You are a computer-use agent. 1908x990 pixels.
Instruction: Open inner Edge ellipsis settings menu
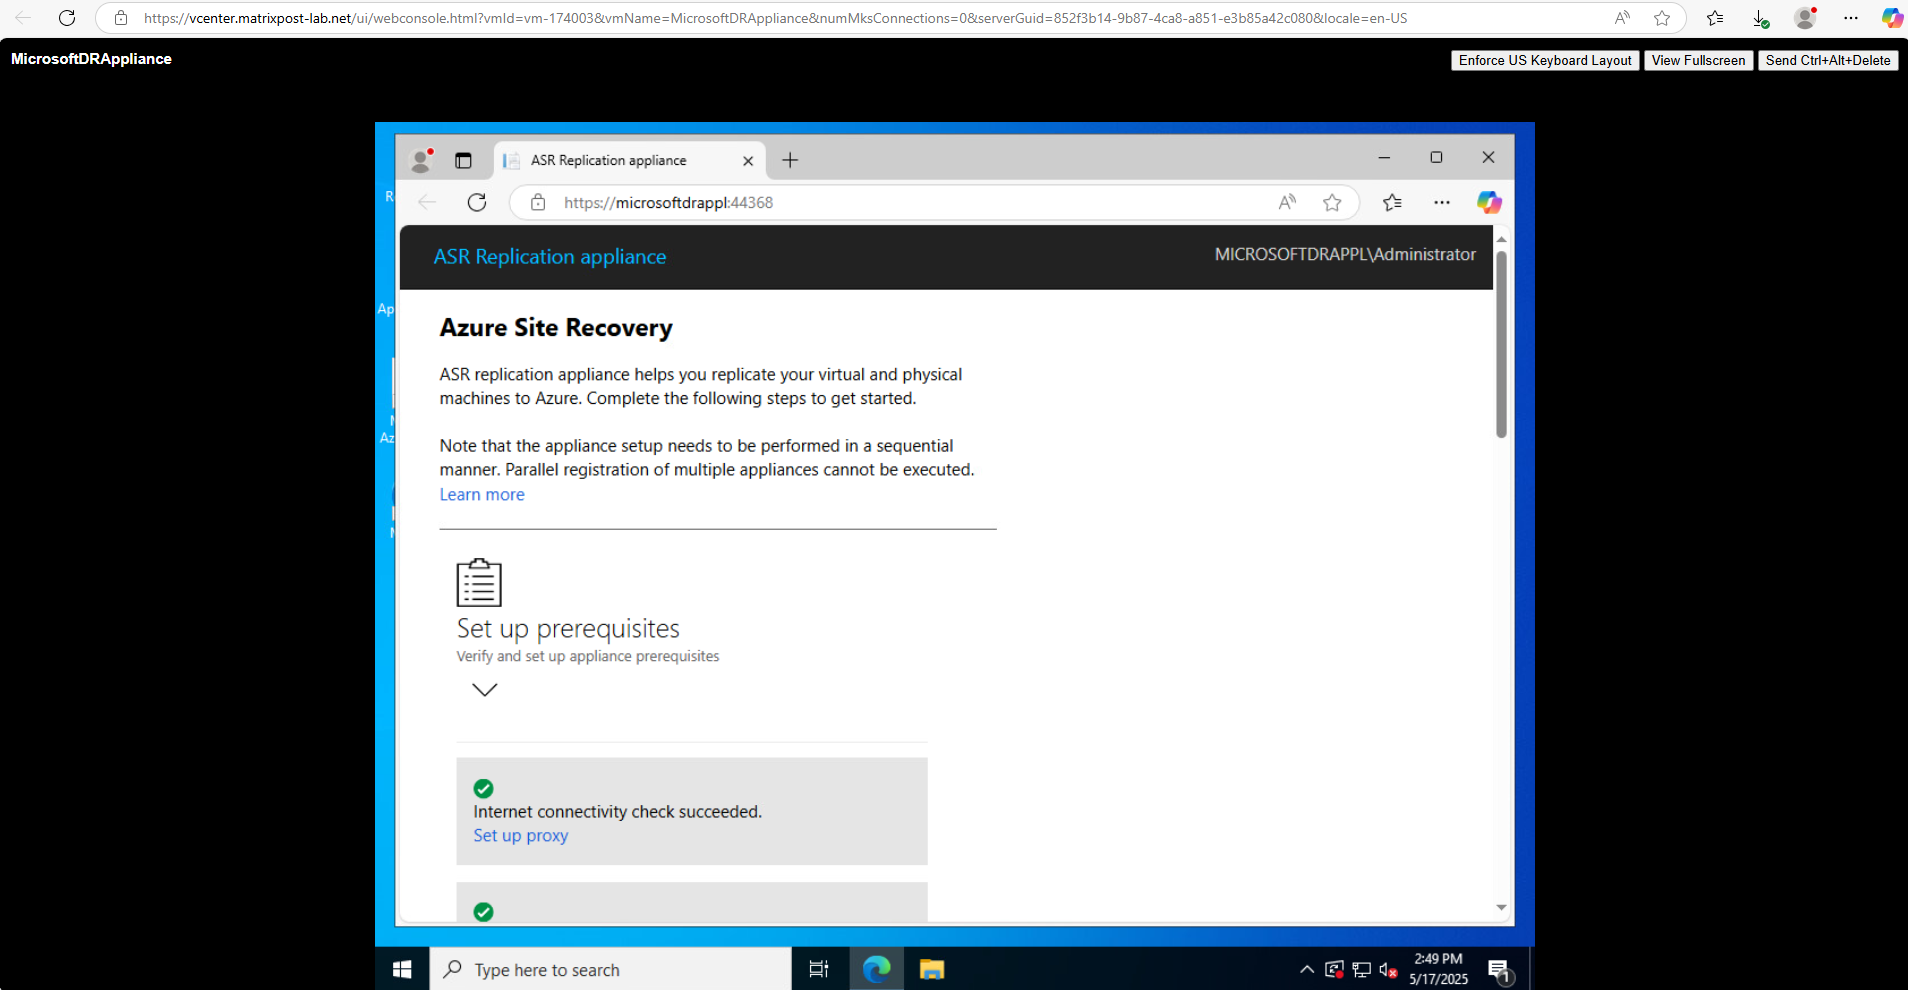[x=1441, y=202]
